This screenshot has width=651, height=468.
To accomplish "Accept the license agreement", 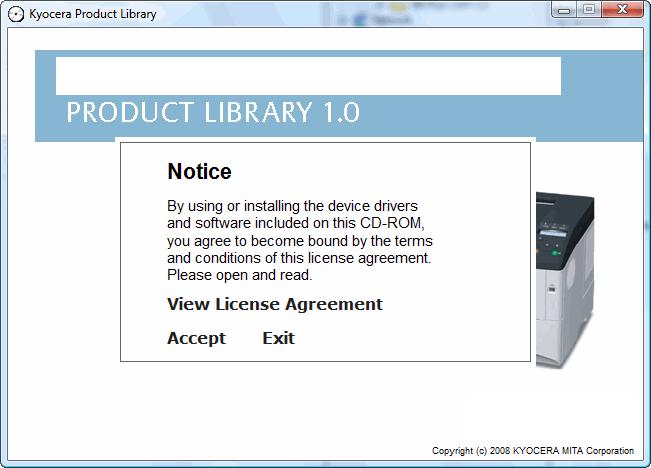I will [x=196, y=338].
